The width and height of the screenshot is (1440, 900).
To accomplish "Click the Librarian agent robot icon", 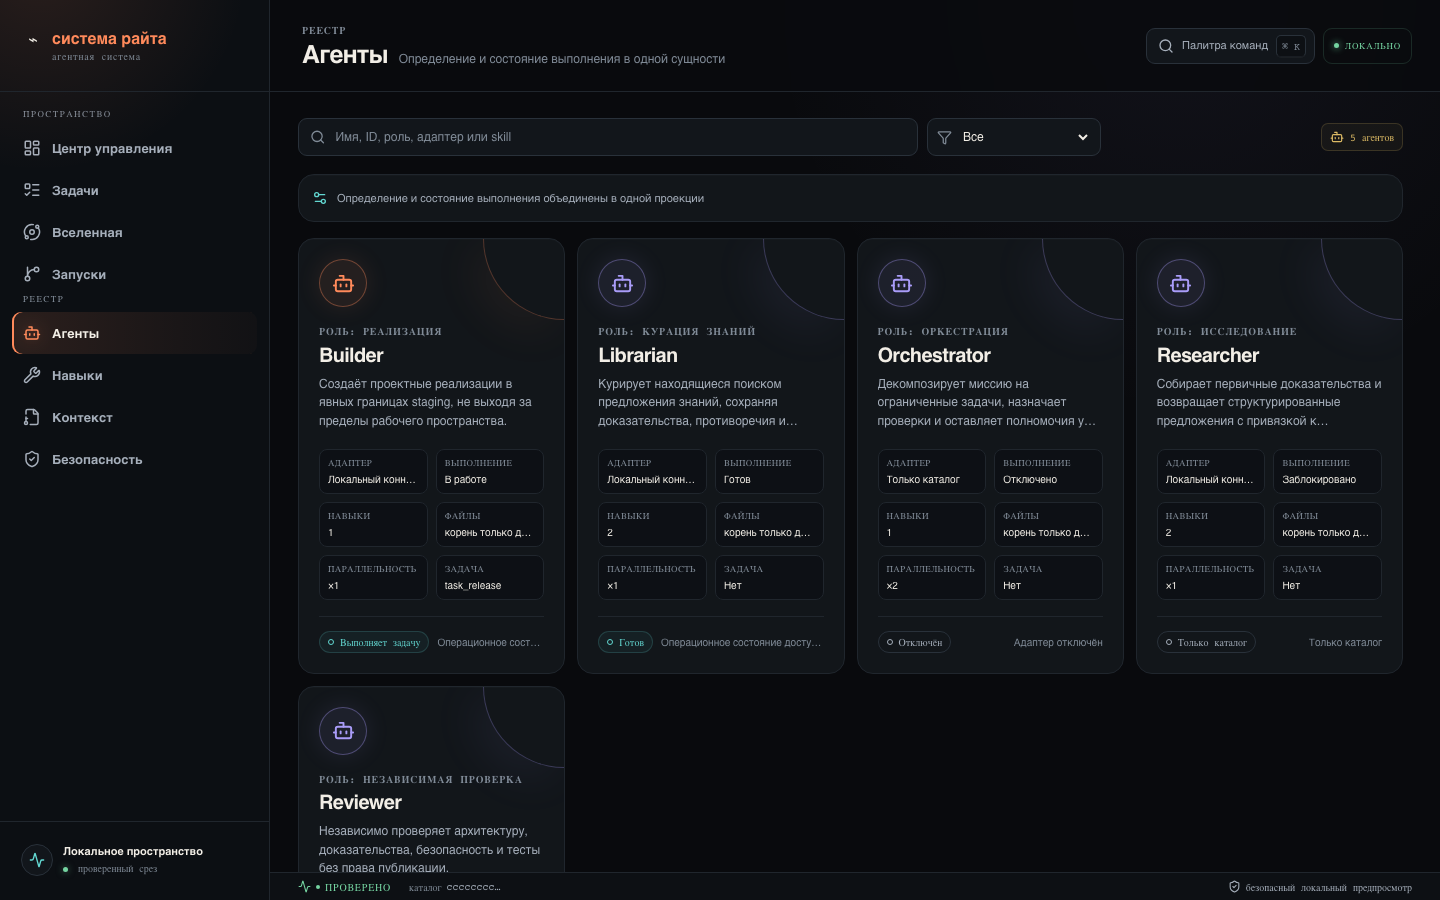I will (622, 284).
